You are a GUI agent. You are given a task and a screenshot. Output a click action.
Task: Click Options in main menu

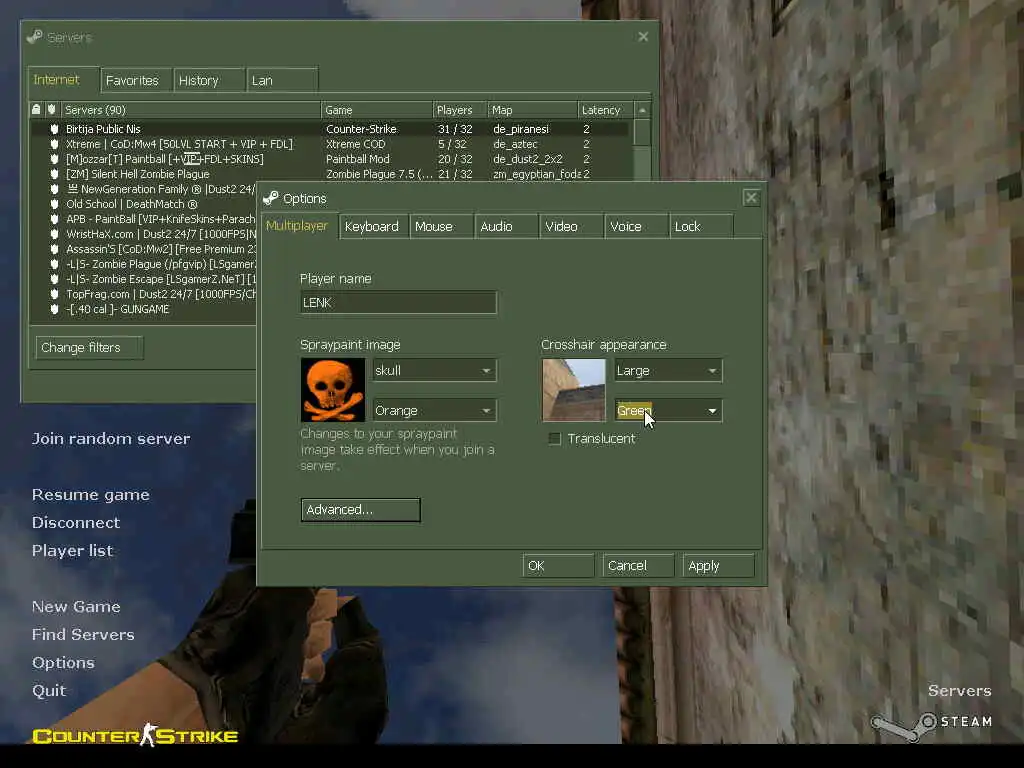[x=63, y=663]
